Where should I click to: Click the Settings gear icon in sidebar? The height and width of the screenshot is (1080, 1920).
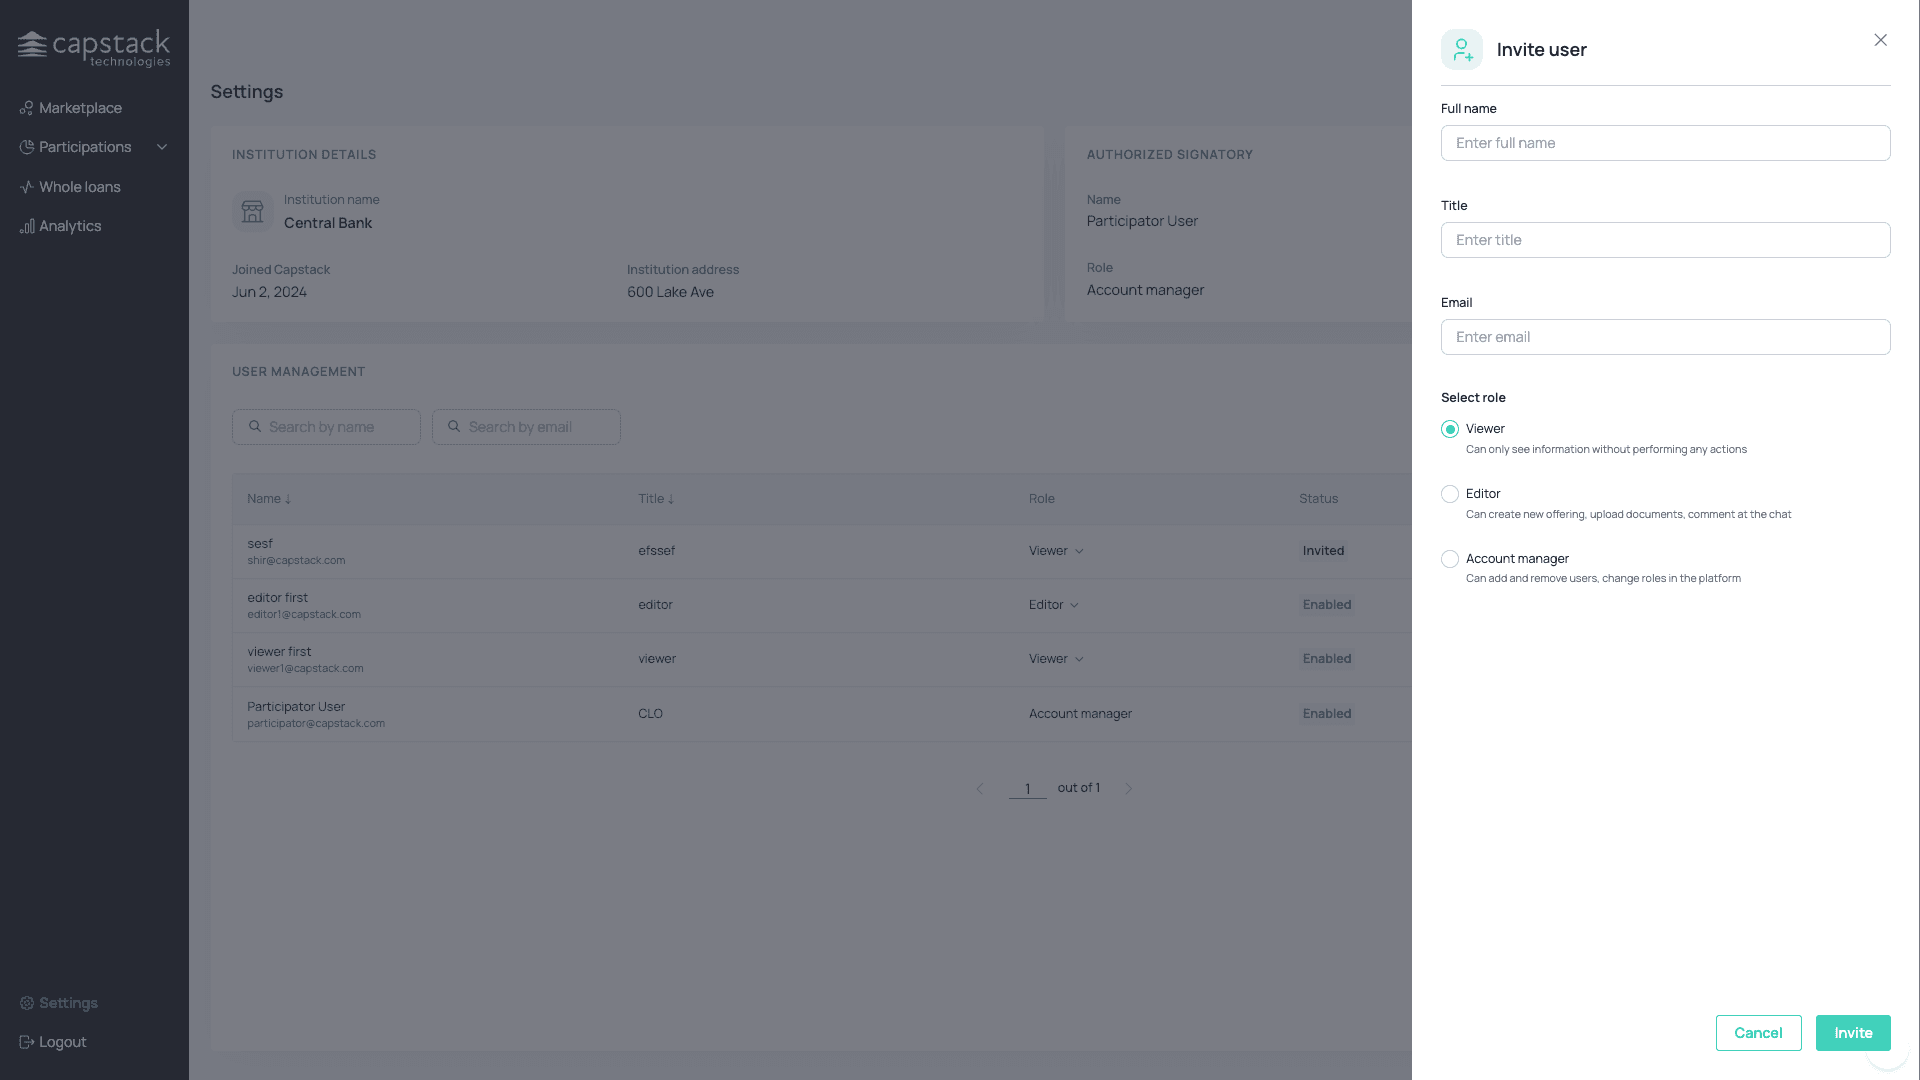(x=27, y=1003)
